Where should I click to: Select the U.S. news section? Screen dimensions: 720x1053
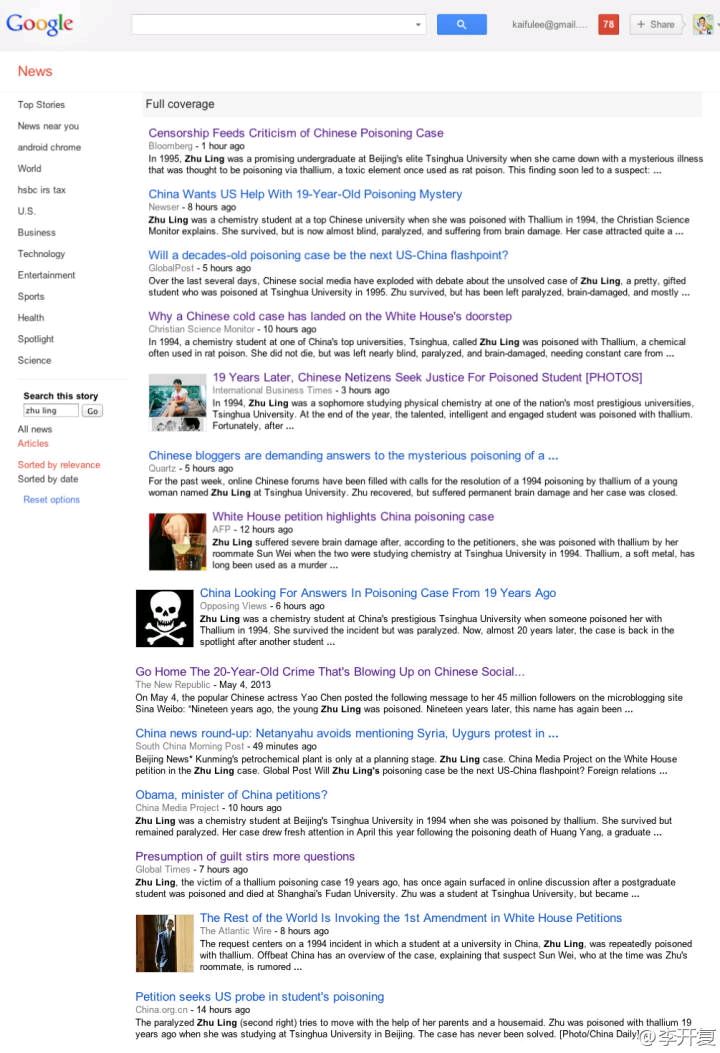(x=26, y=211)
